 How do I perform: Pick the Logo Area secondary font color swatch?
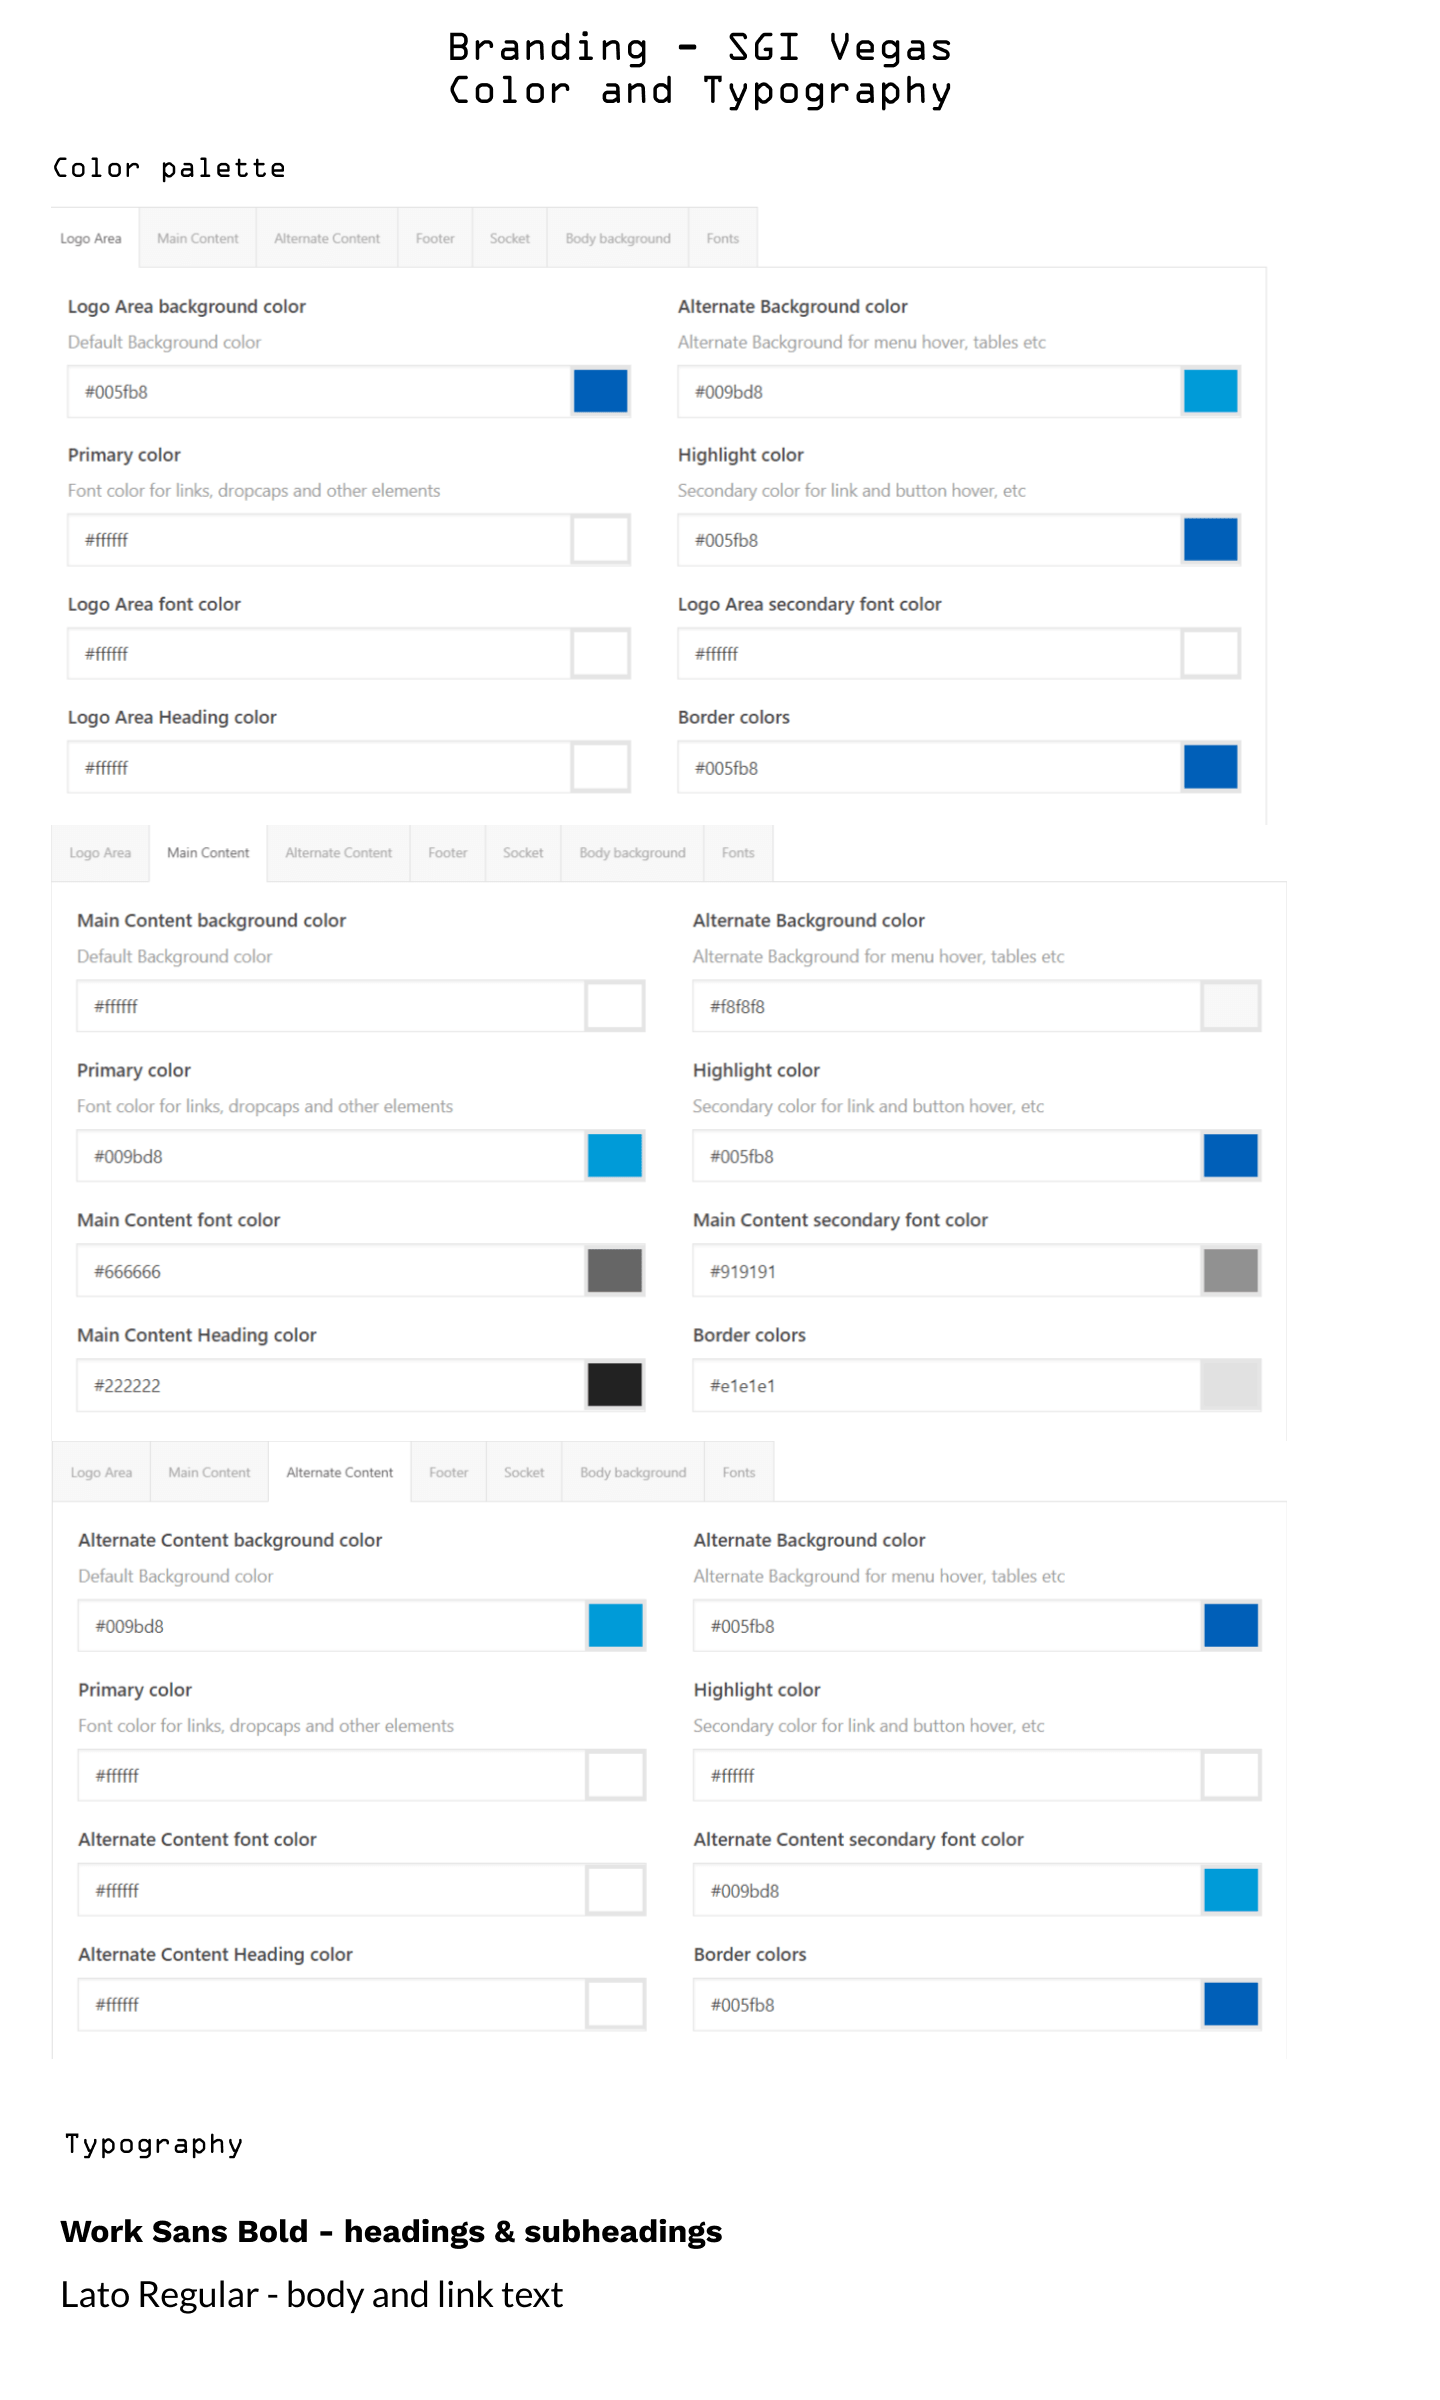(1210, 654)
